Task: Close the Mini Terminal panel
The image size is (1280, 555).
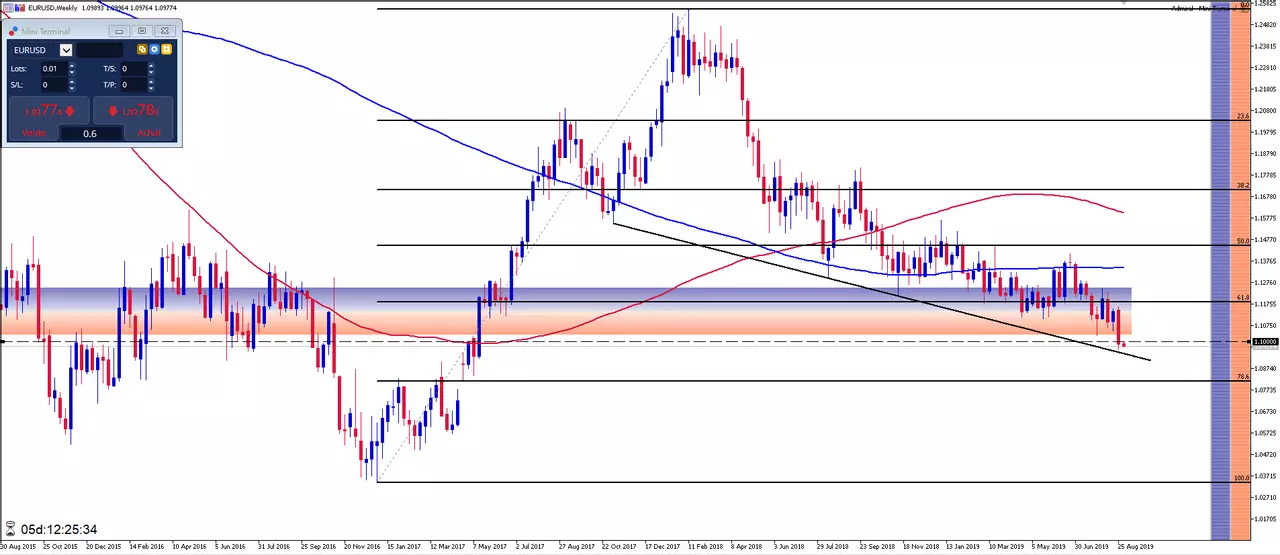Action: (x=165, y=31)
